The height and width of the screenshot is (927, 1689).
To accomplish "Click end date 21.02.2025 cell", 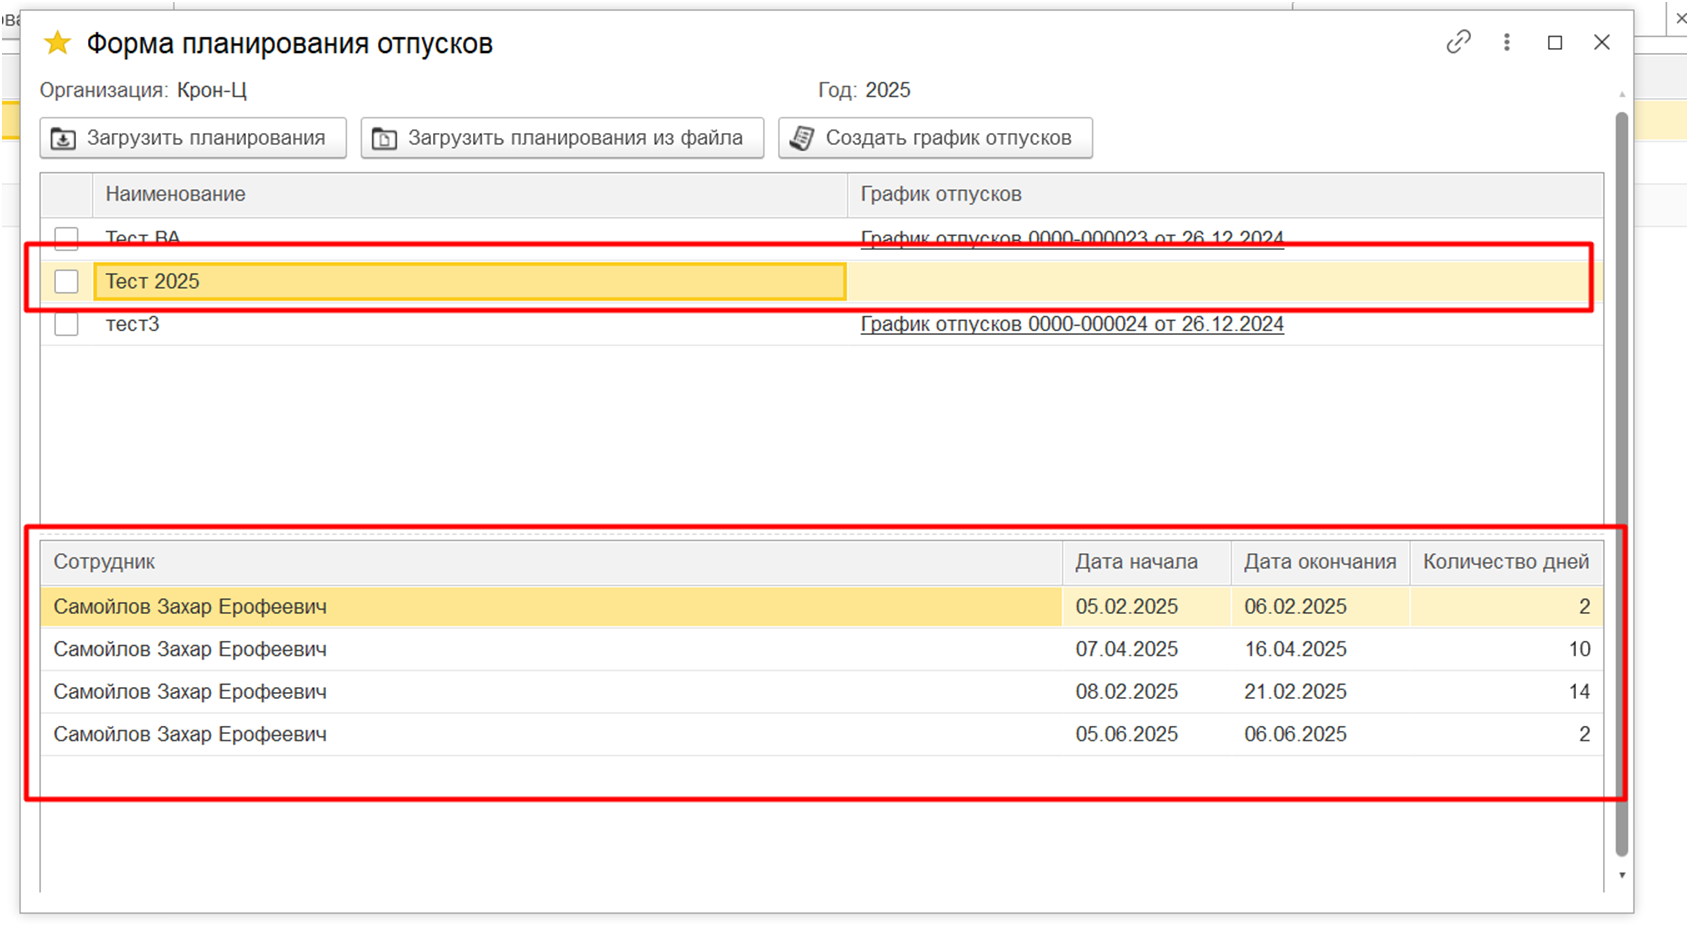I will coord(1320,692).
